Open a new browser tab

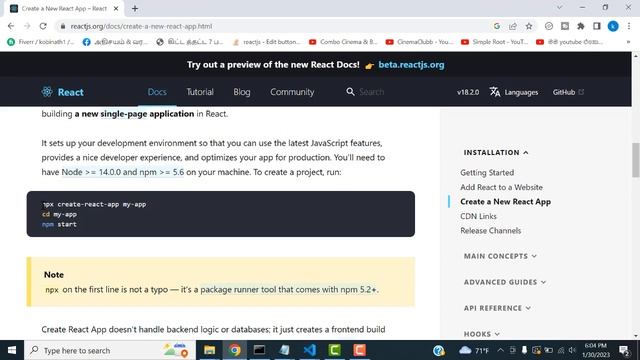[x=135, y=9]
